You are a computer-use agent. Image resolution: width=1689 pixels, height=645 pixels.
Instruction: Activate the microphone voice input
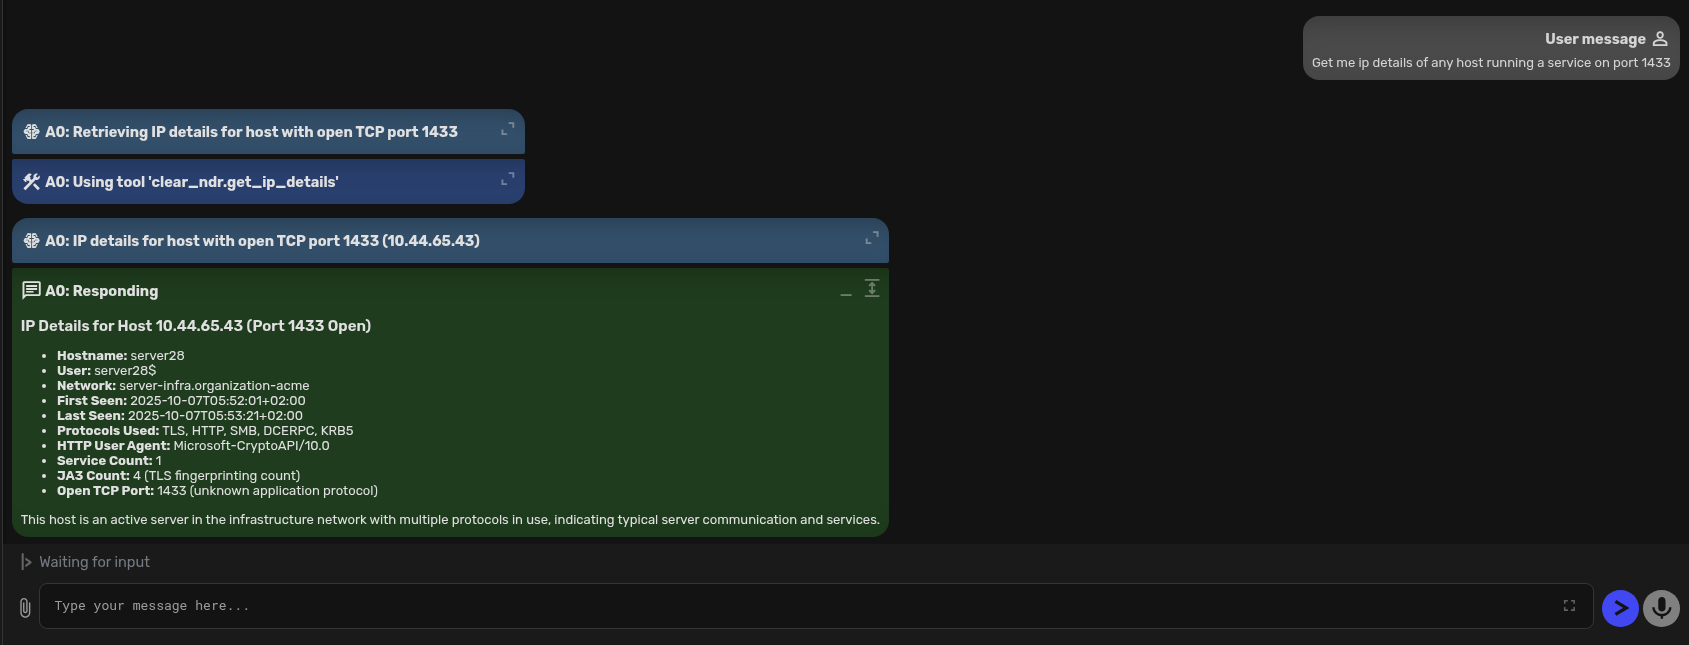coord(1661,608)
